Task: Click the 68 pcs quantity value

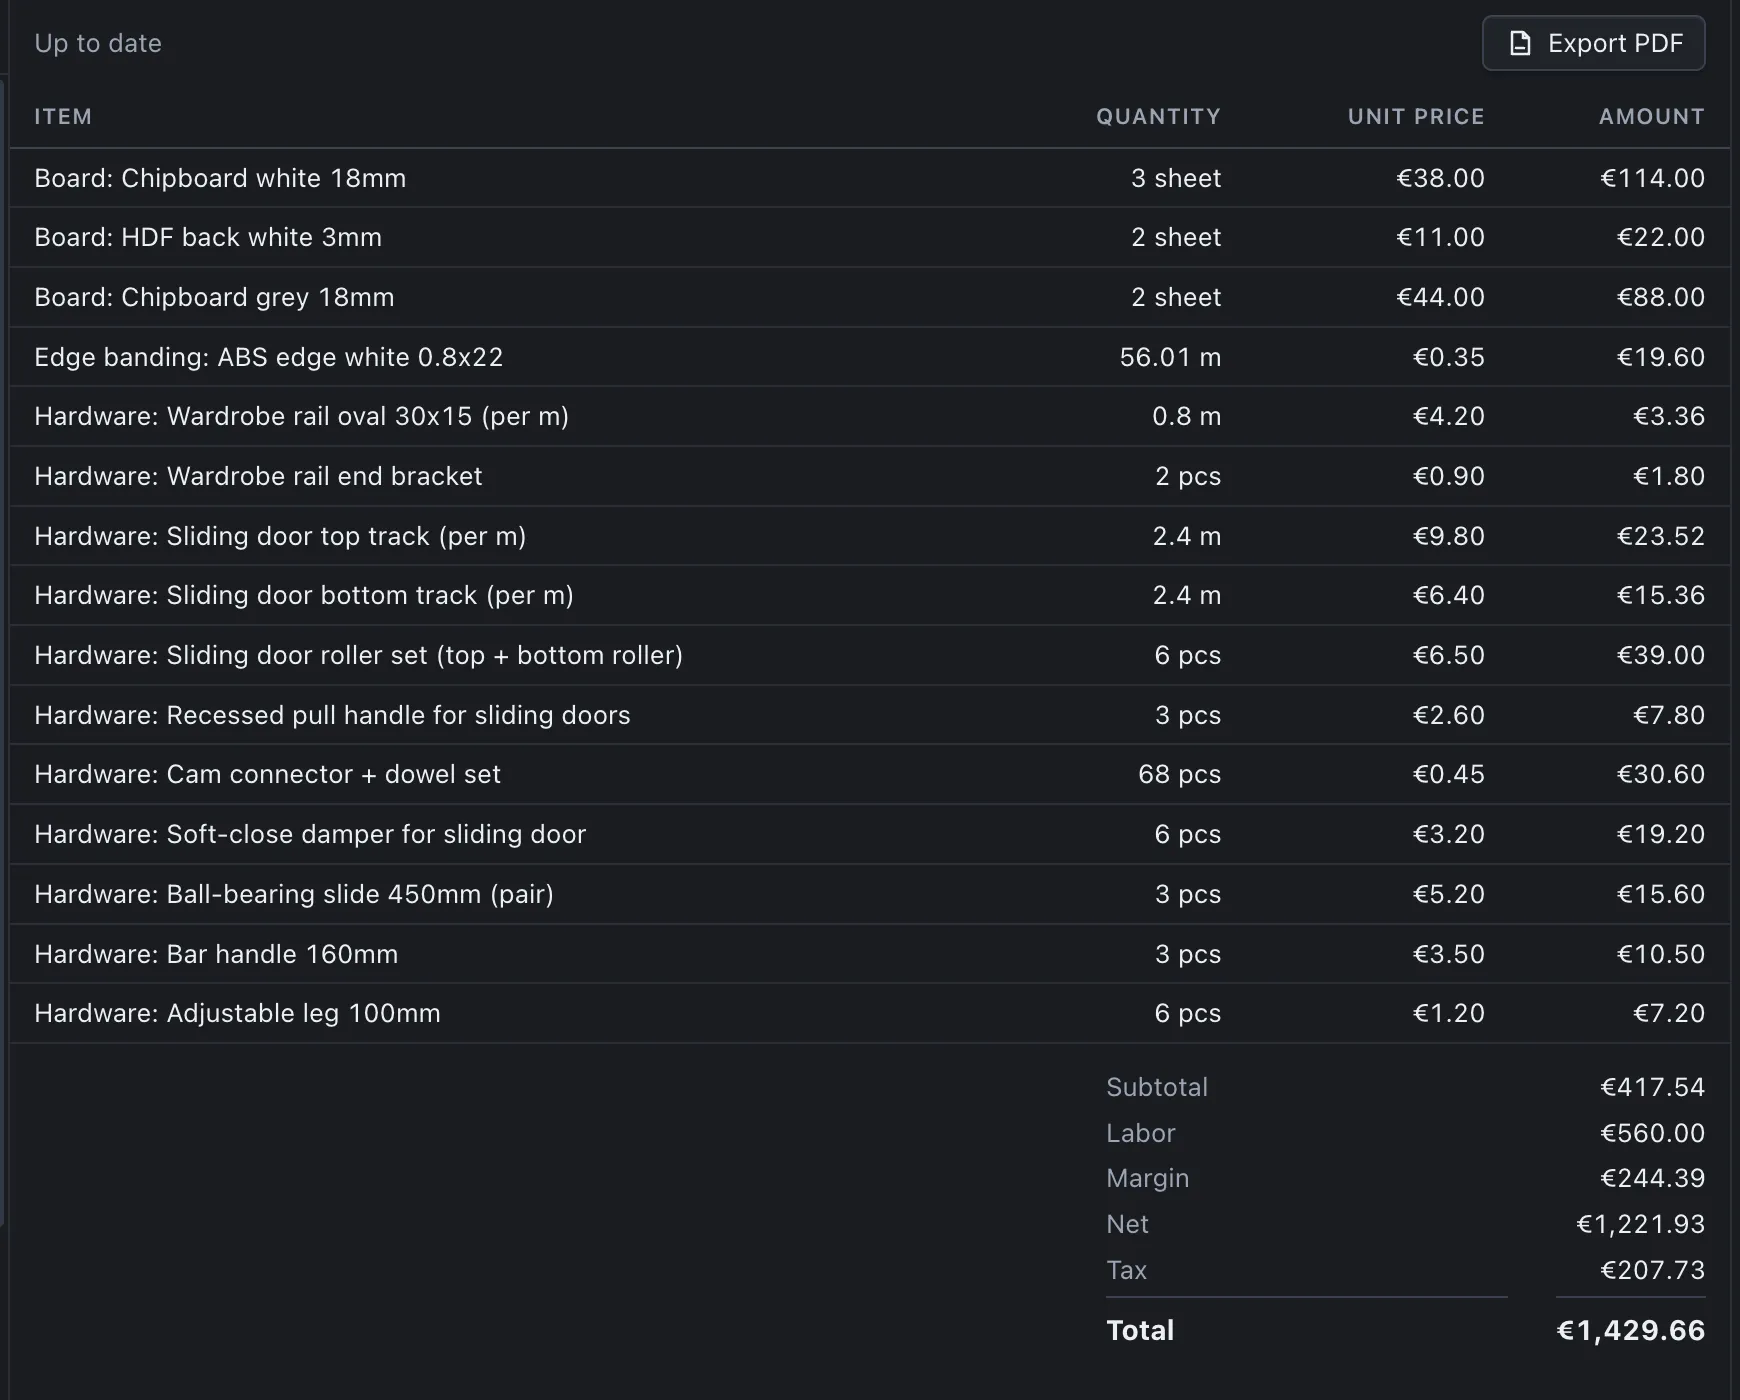Action: pyautogui.click(x=1179, y=774)
